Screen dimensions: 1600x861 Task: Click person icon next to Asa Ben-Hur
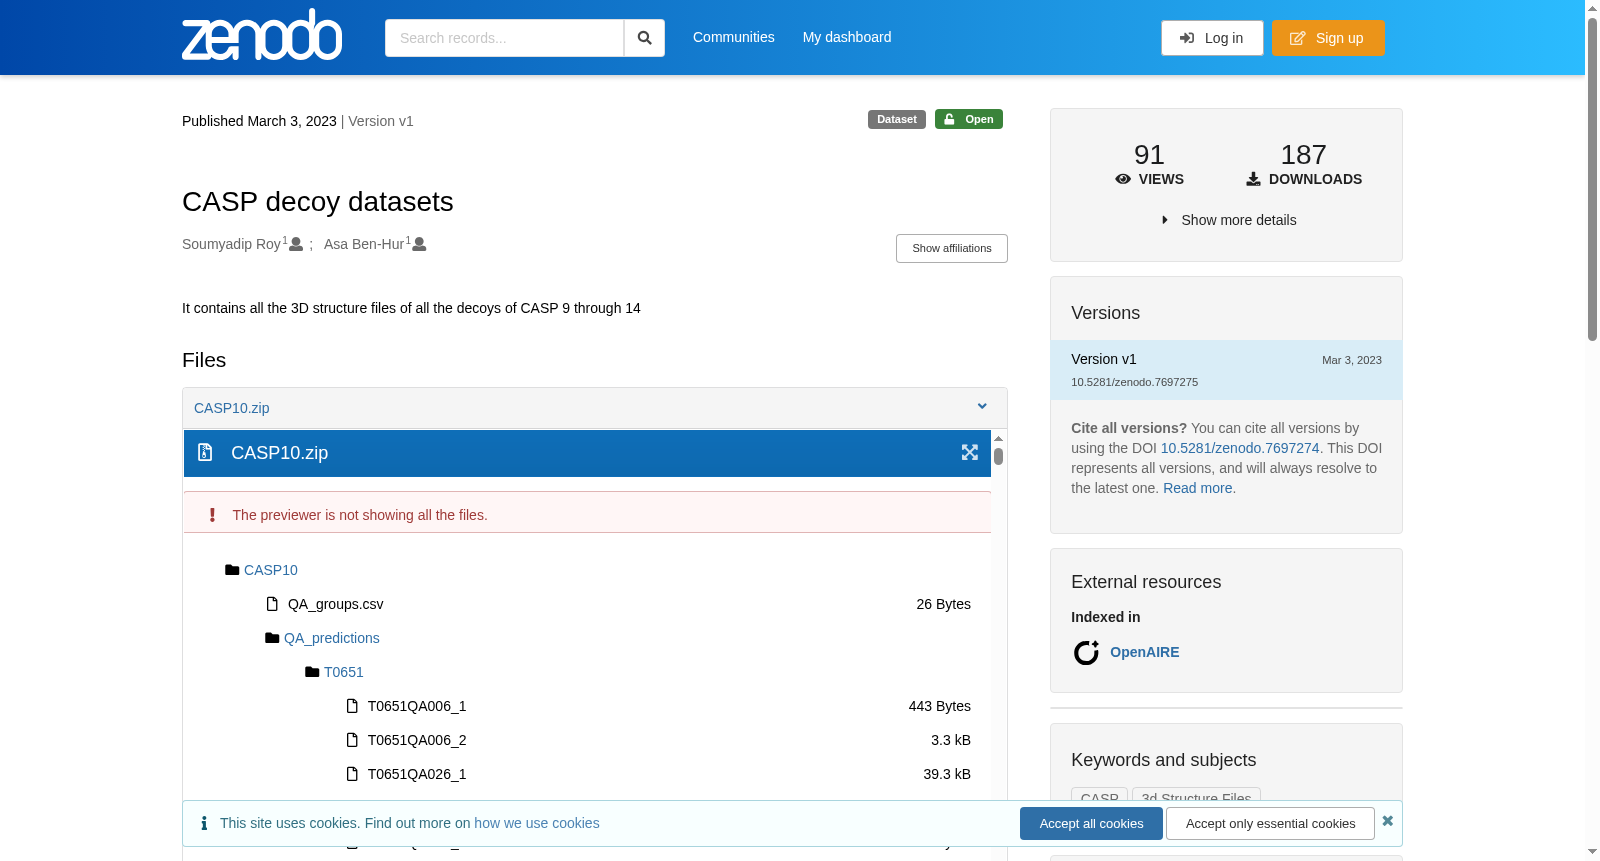click(x=419, y=244)
